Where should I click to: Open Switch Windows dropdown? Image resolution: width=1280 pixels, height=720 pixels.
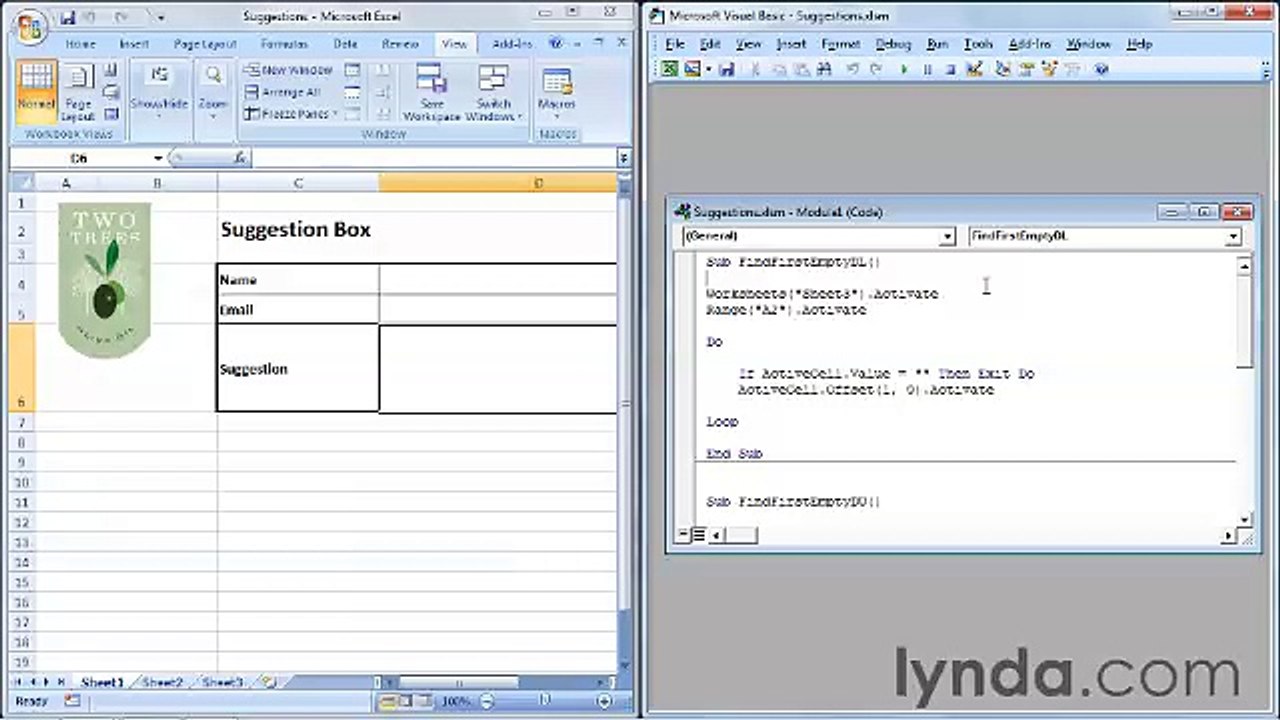(x=493, y=92)
